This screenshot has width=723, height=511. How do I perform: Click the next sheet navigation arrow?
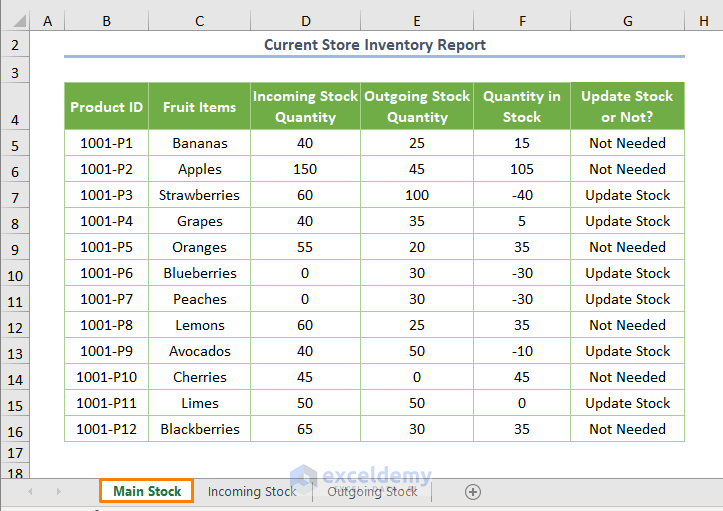[x=58, y=491]
